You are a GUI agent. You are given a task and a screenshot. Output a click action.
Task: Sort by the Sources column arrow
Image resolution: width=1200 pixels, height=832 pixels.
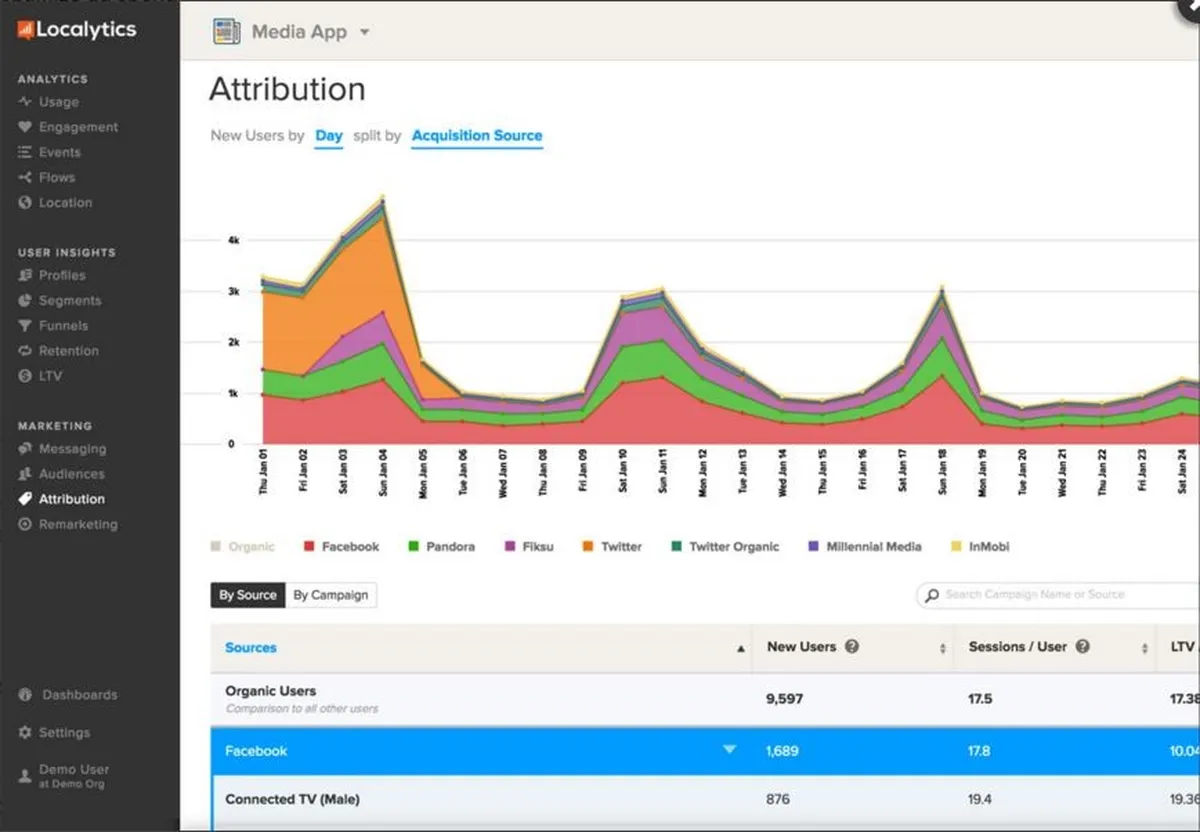[x=741, y=649]
